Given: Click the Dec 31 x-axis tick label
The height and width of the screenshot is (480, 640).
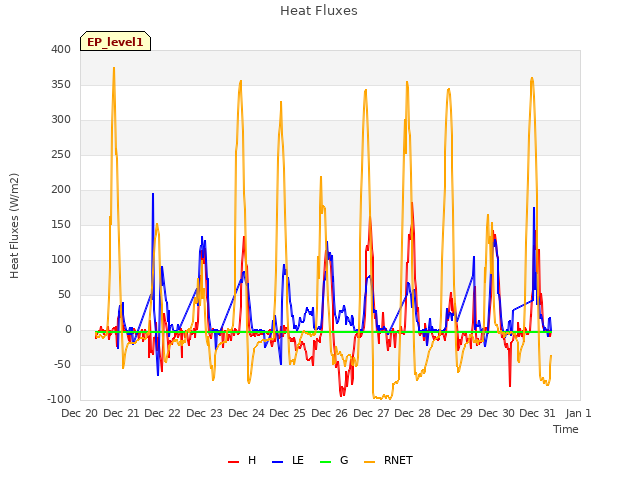Looking at the screenshot, I should click(537, 413).
